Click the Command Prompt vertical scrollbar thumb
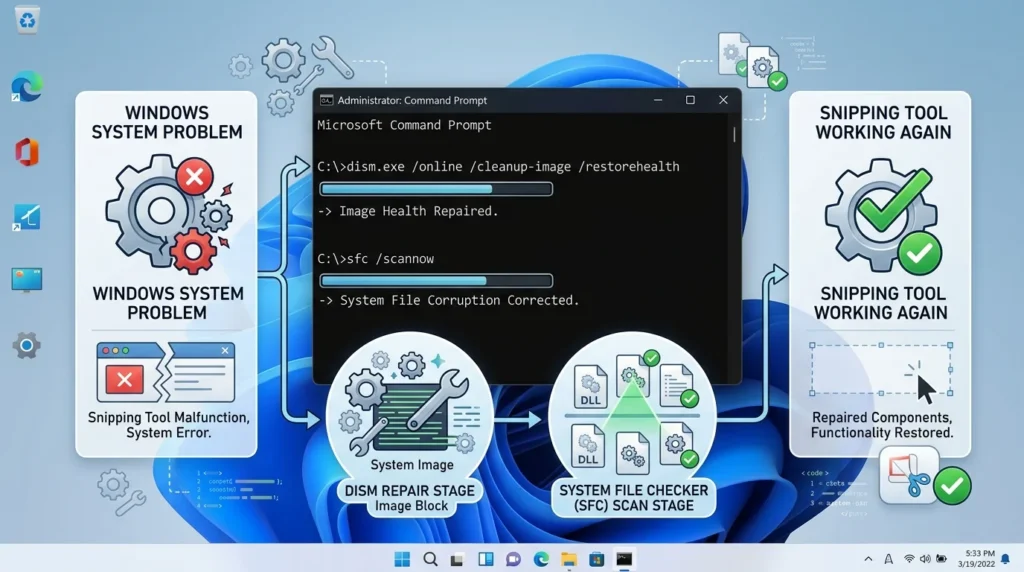 [x=735, y=135]
